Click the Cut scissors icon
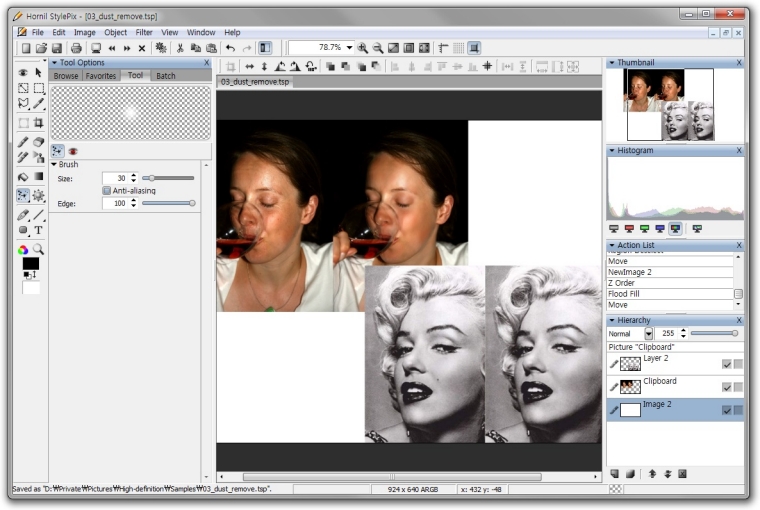 pyautogui.click(x=180, y=48)
